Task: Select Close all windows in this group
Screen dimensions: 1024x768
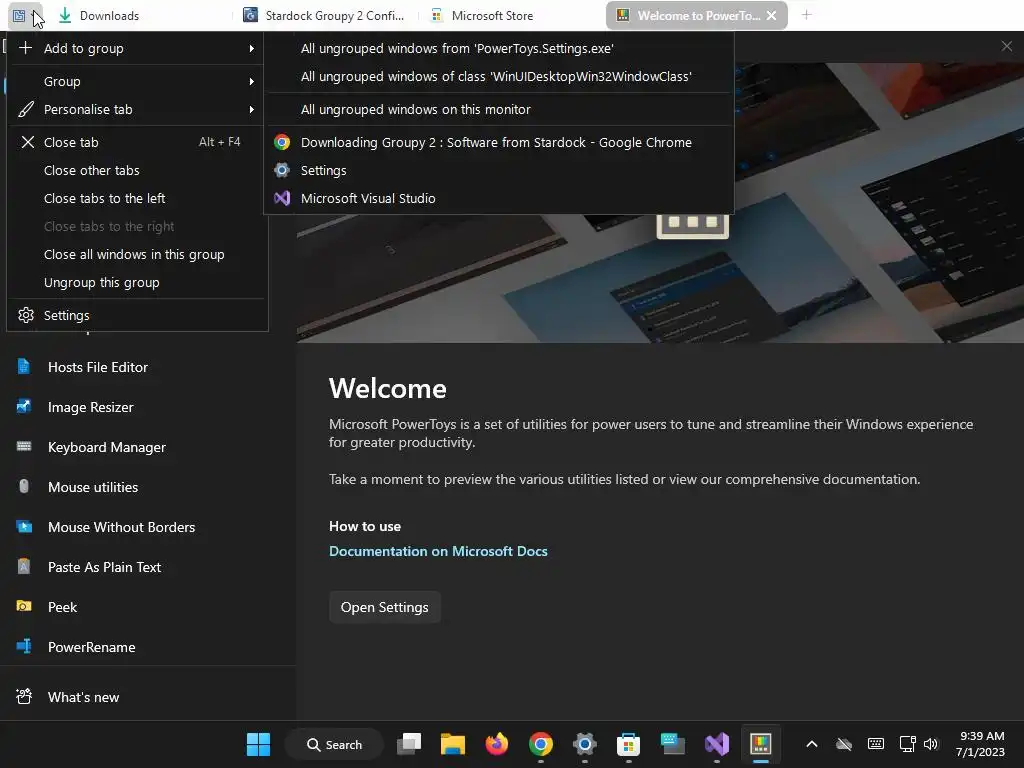Action: tap(137, 255)
